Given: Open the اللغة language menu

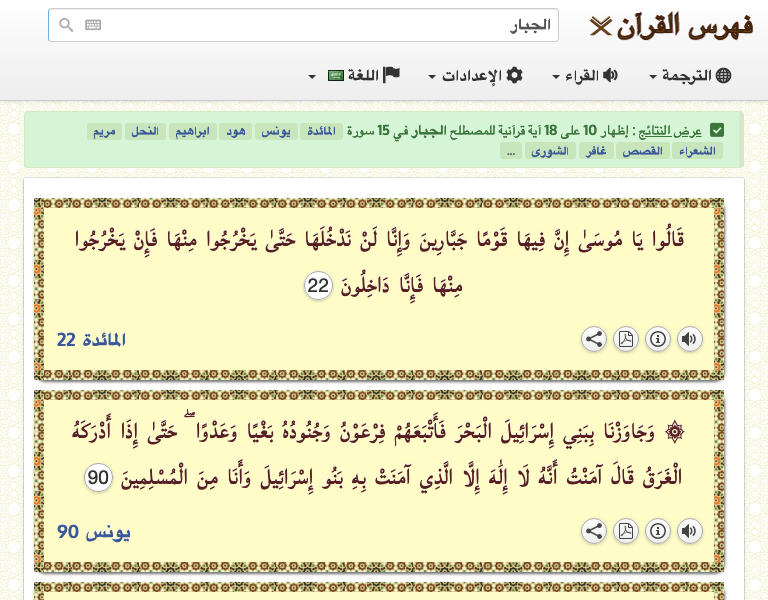Looking at the screenshot, I should click(x=355, y=75).
